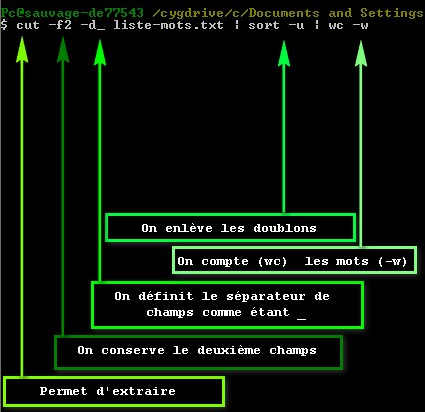Click the '-d_' delimiter option
Image resolution: width=425 pixels, height=412 pixels.
tap(93, 26)
